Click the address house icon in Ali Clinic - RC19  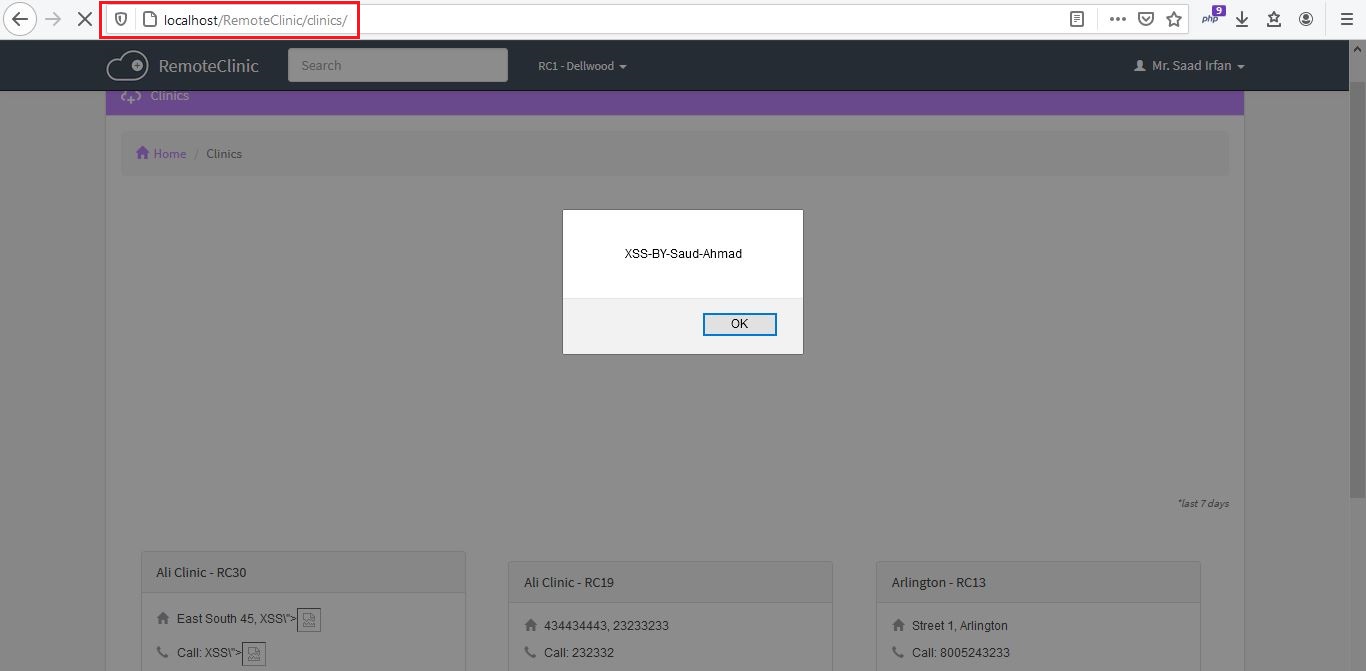click(531, 625)
